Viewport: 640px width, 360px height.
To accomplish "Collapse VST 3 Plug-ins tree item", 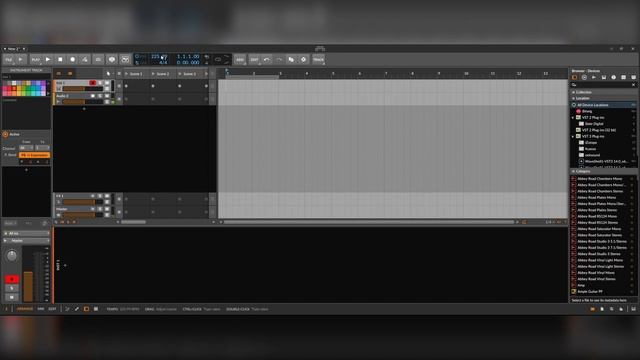I will (573, 136).
